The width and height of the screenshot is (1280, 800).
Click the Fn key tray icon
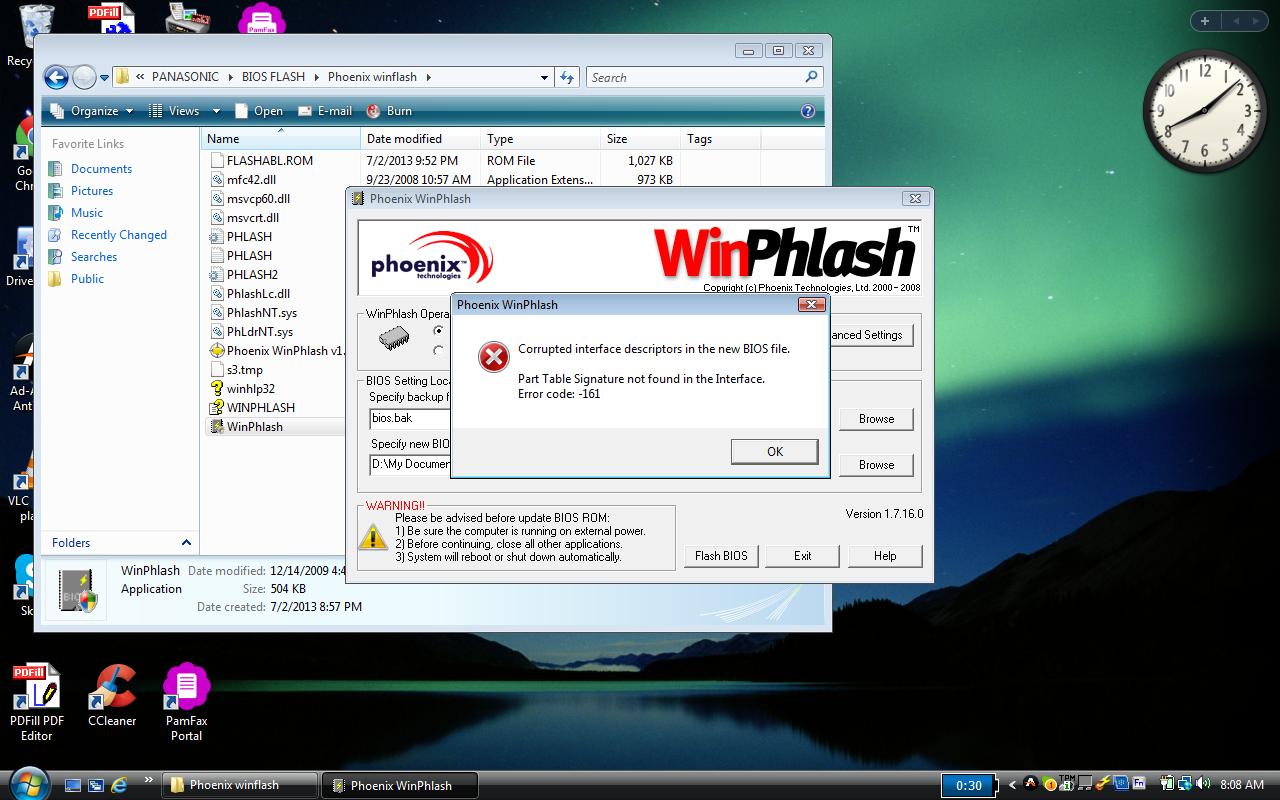pos(1139,783)
